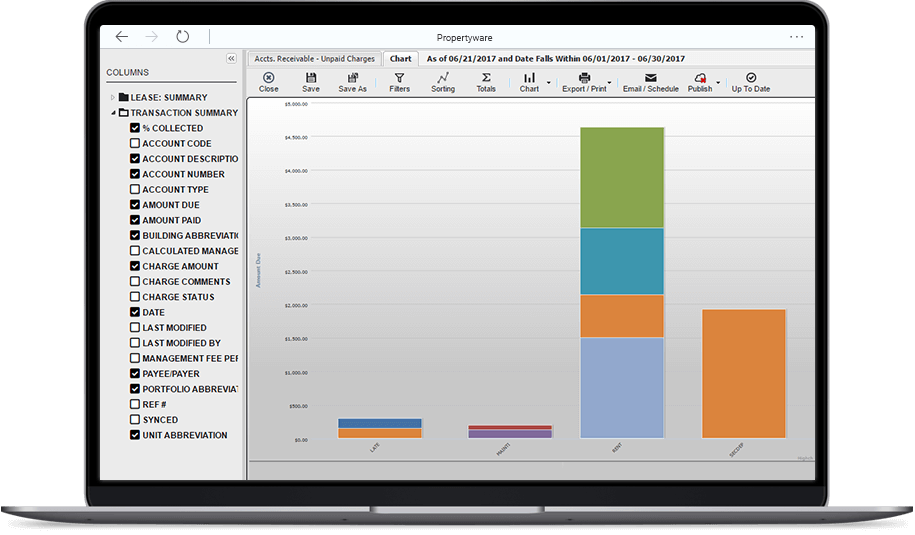Image resolution: width=915 pixels, height=535 pixels.
Task: Open Email / Schedule envelope icon
Action: pyautogui.click(x=651, y=78)
